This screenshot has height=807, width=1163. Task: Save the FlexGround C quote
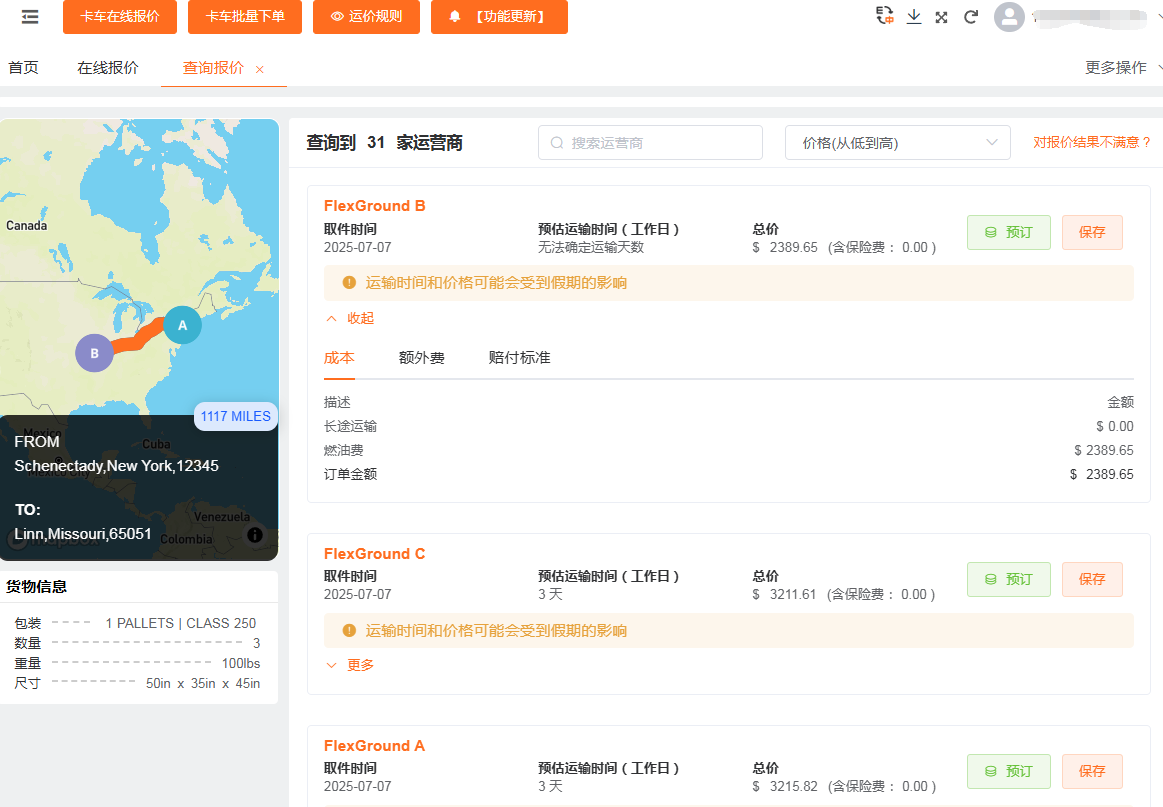tap(1092, 579)
